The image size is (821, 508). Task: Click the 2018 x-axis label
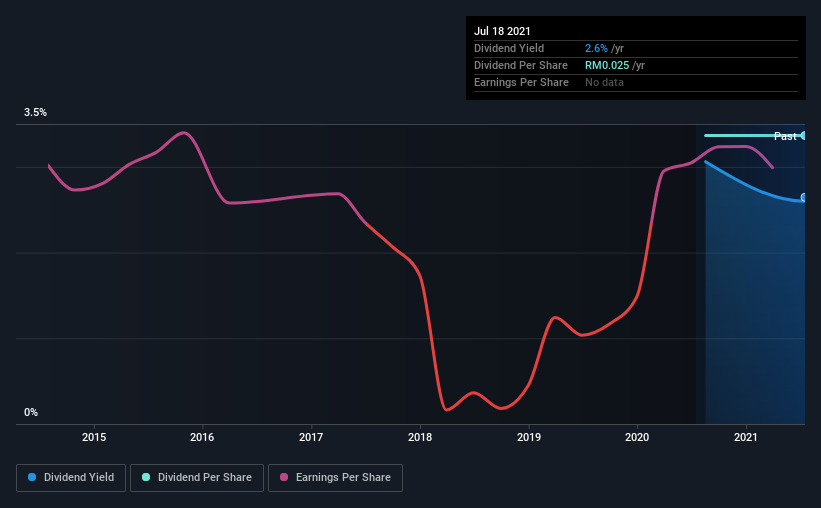[x=420, y=437]
